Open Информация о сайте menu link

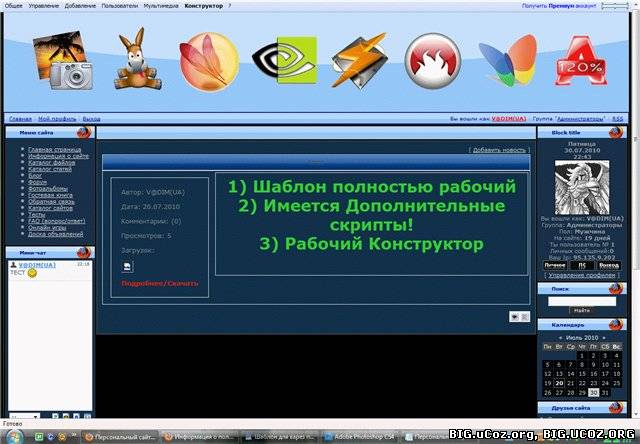[58, 156]
